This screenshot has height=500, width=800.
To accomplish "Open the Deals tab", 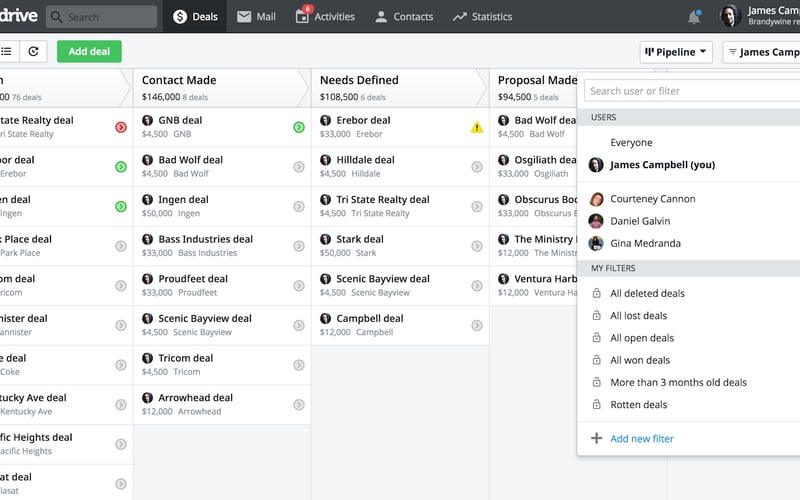I will click(x=194, y=16).
